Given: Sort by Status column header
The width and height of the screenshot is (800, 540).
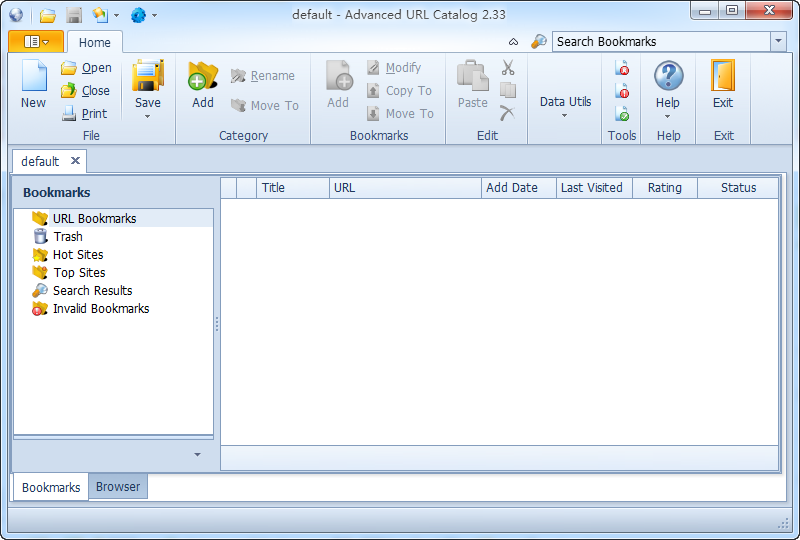Looking at the screenshot, I should (738, 188).
